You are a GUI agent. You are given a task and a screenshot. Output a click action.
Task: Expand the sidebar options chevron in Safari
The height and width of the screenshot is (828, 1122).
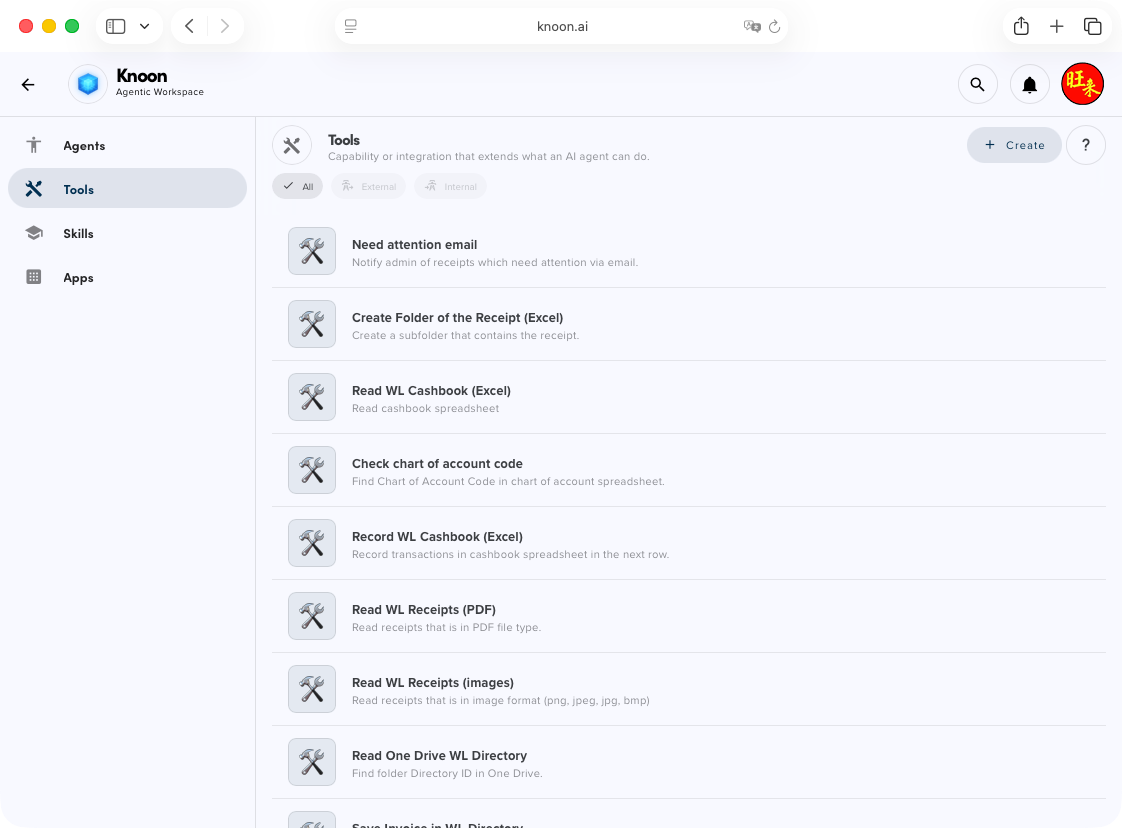tap(143, 26)
